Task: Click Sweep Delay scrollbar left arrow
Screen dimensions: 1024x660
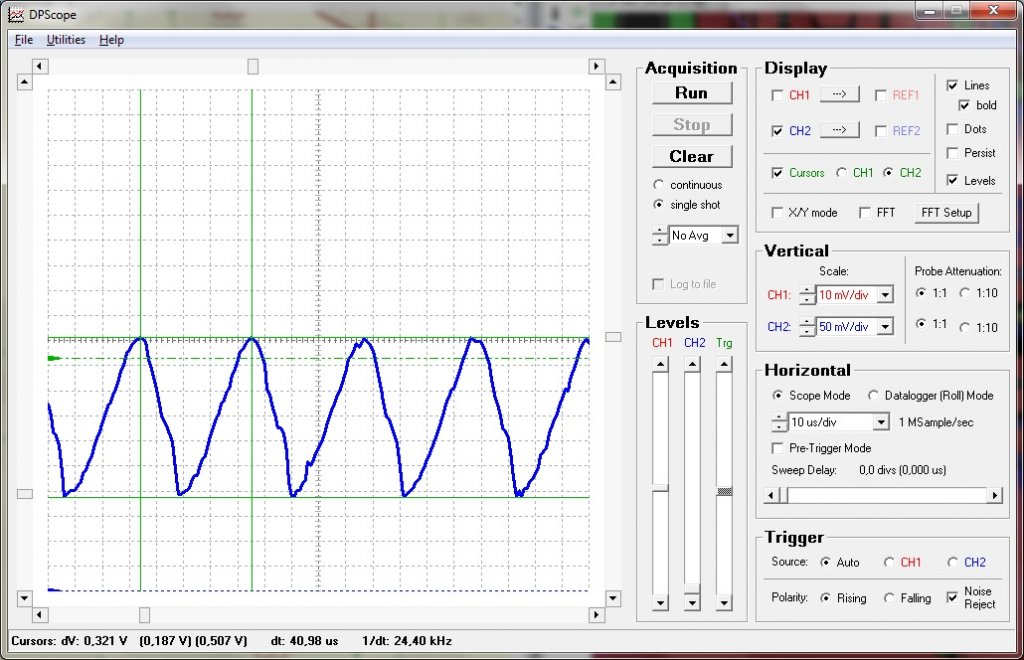Action: [x=771, y=495]
